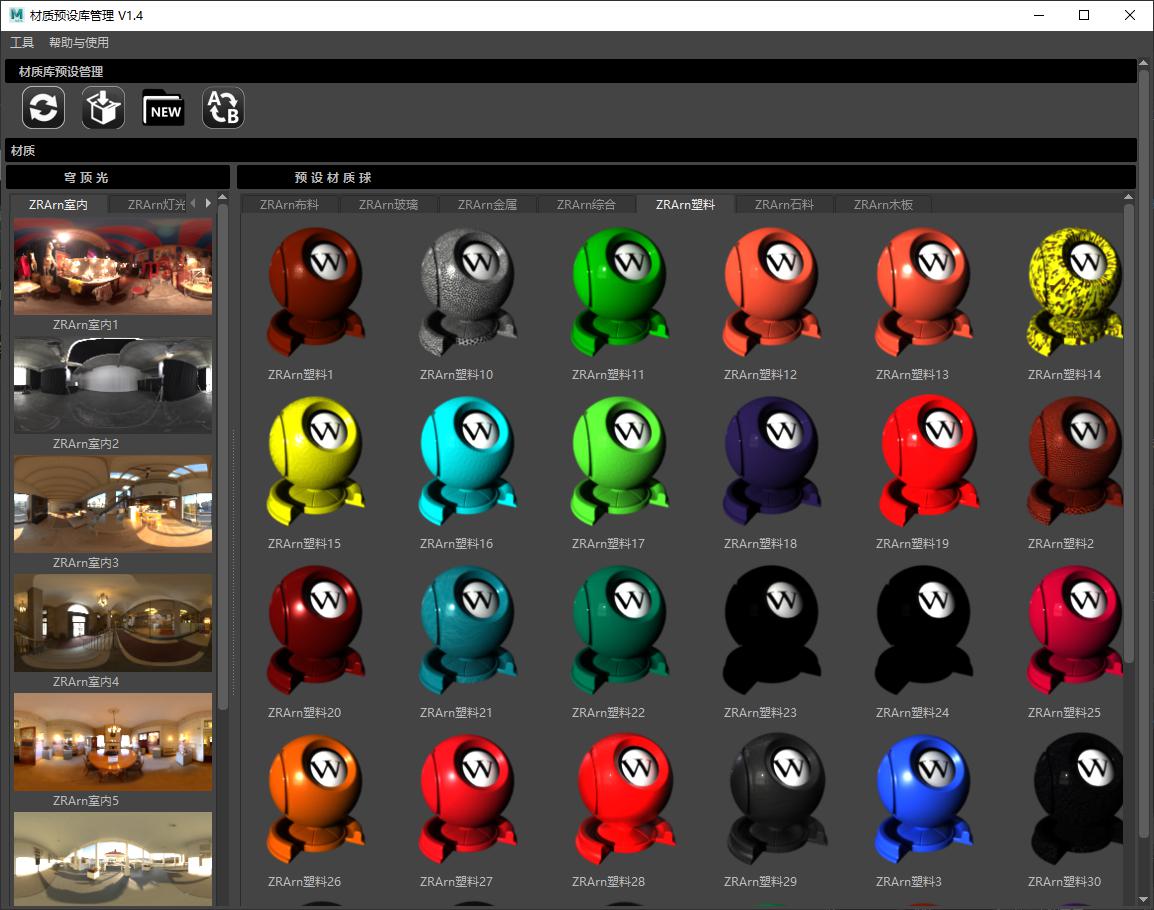Open the 帮助与使用 menu

coord(79,43)
